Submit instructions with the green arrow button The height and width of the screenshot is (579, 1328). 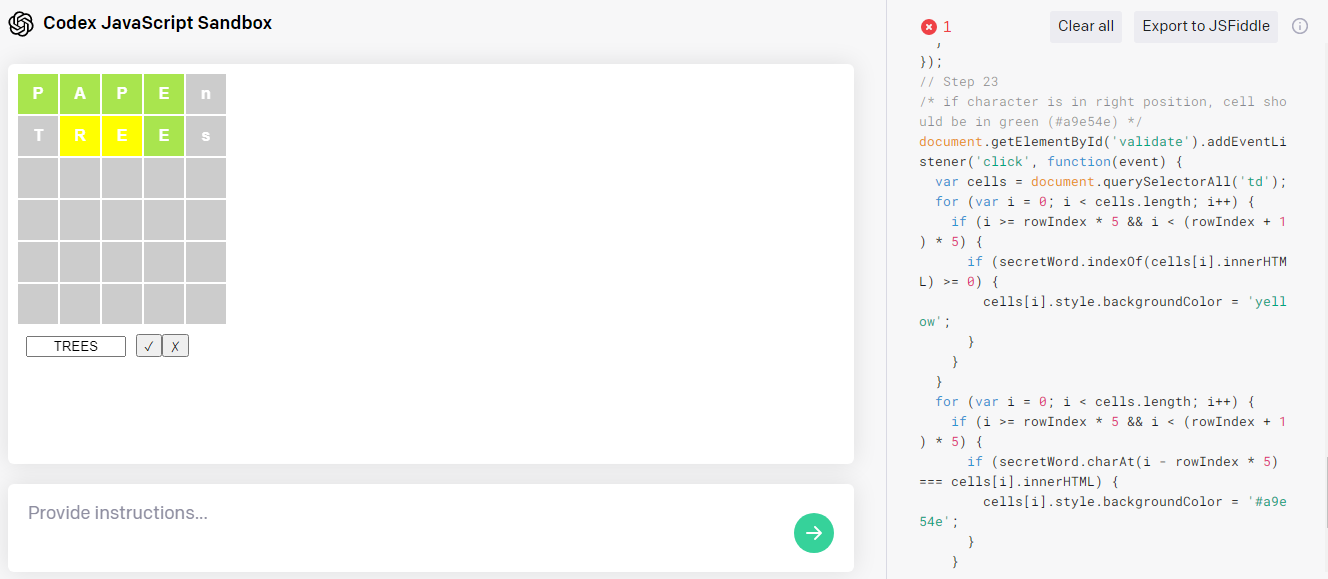point(814,532)
